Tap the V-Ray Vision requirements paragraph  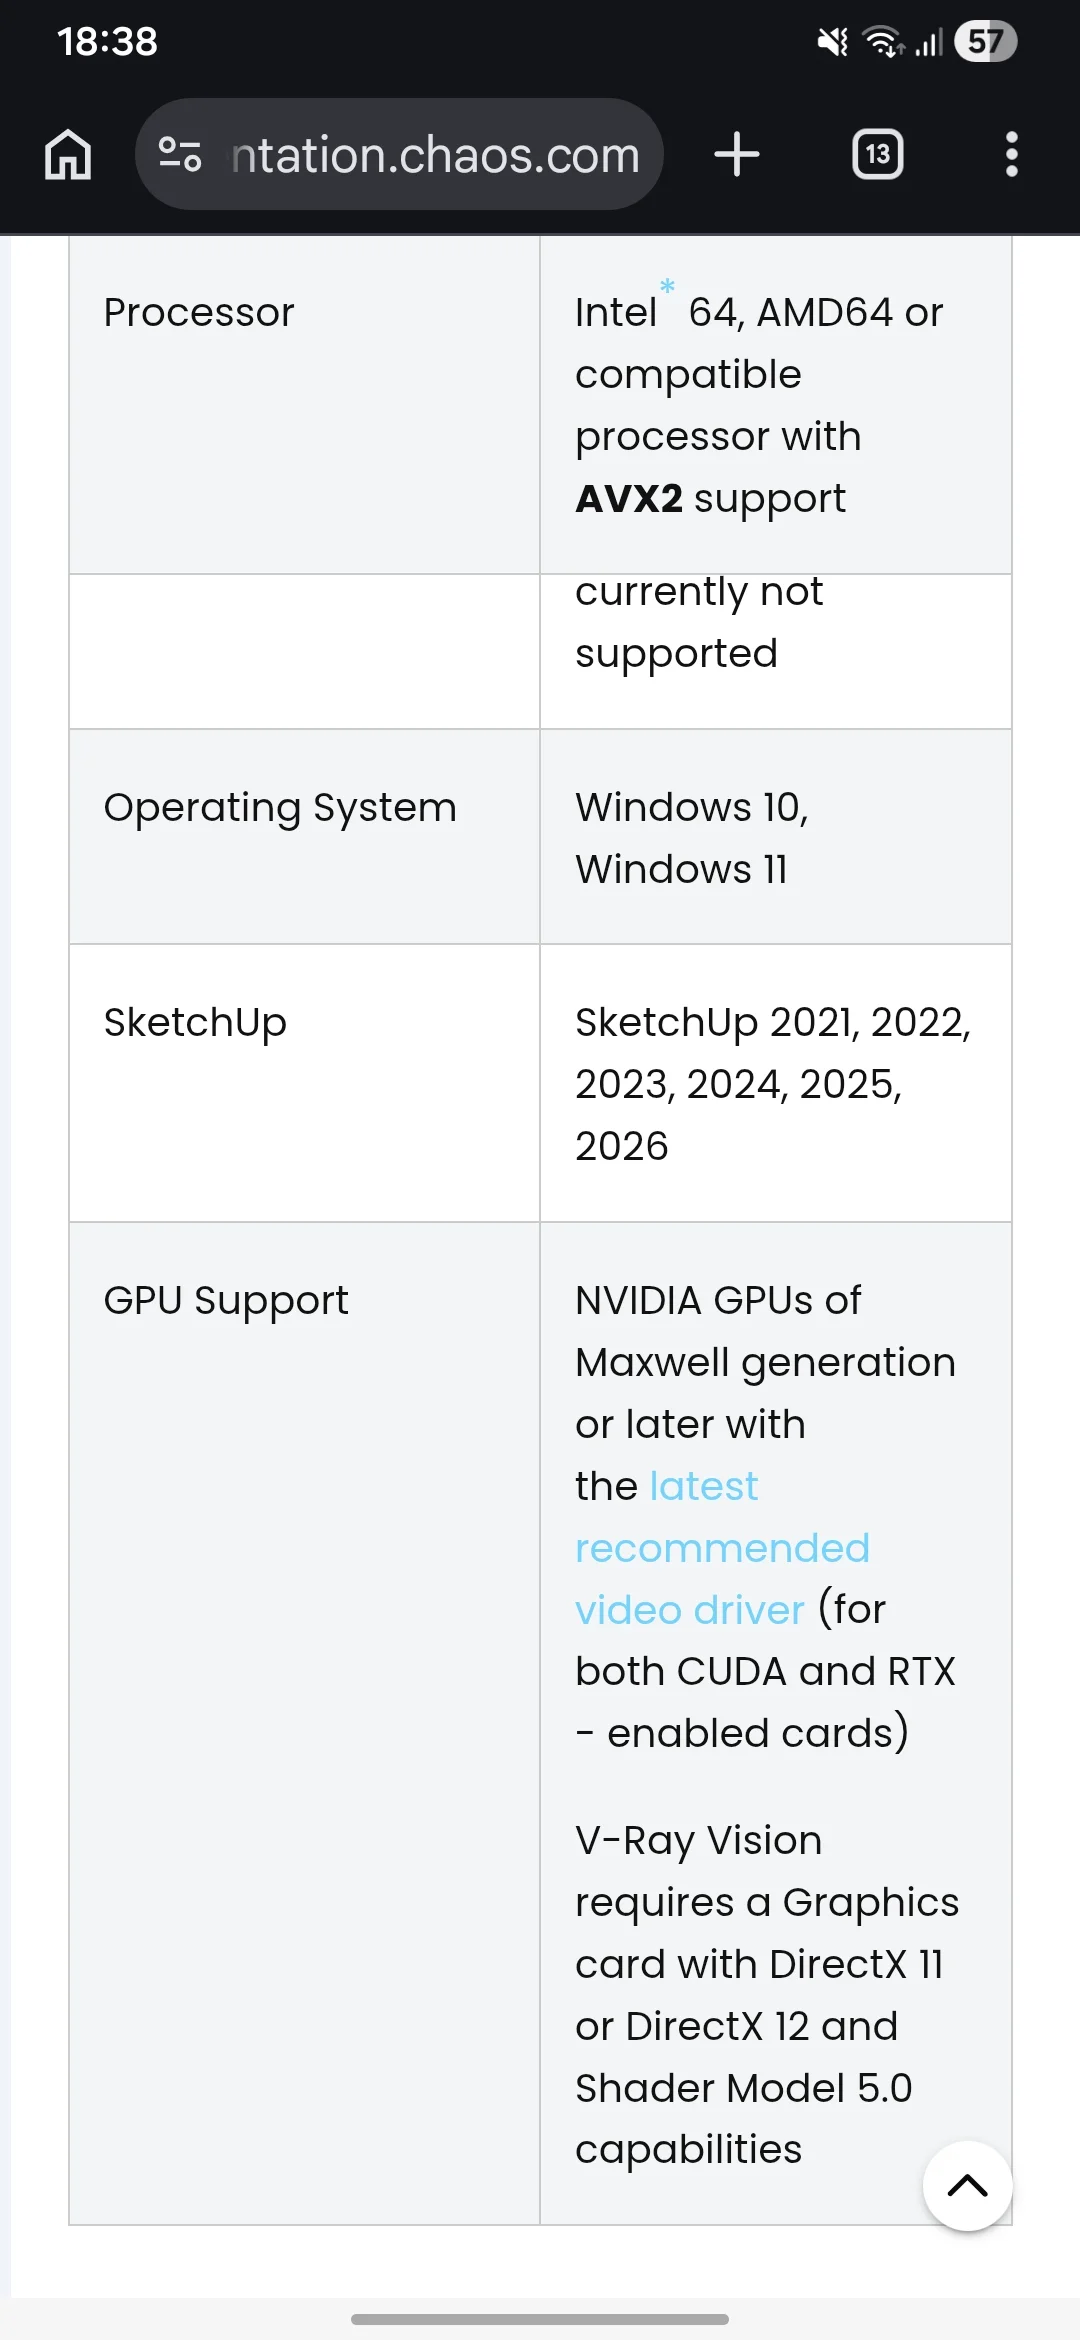coord(767,1995)
